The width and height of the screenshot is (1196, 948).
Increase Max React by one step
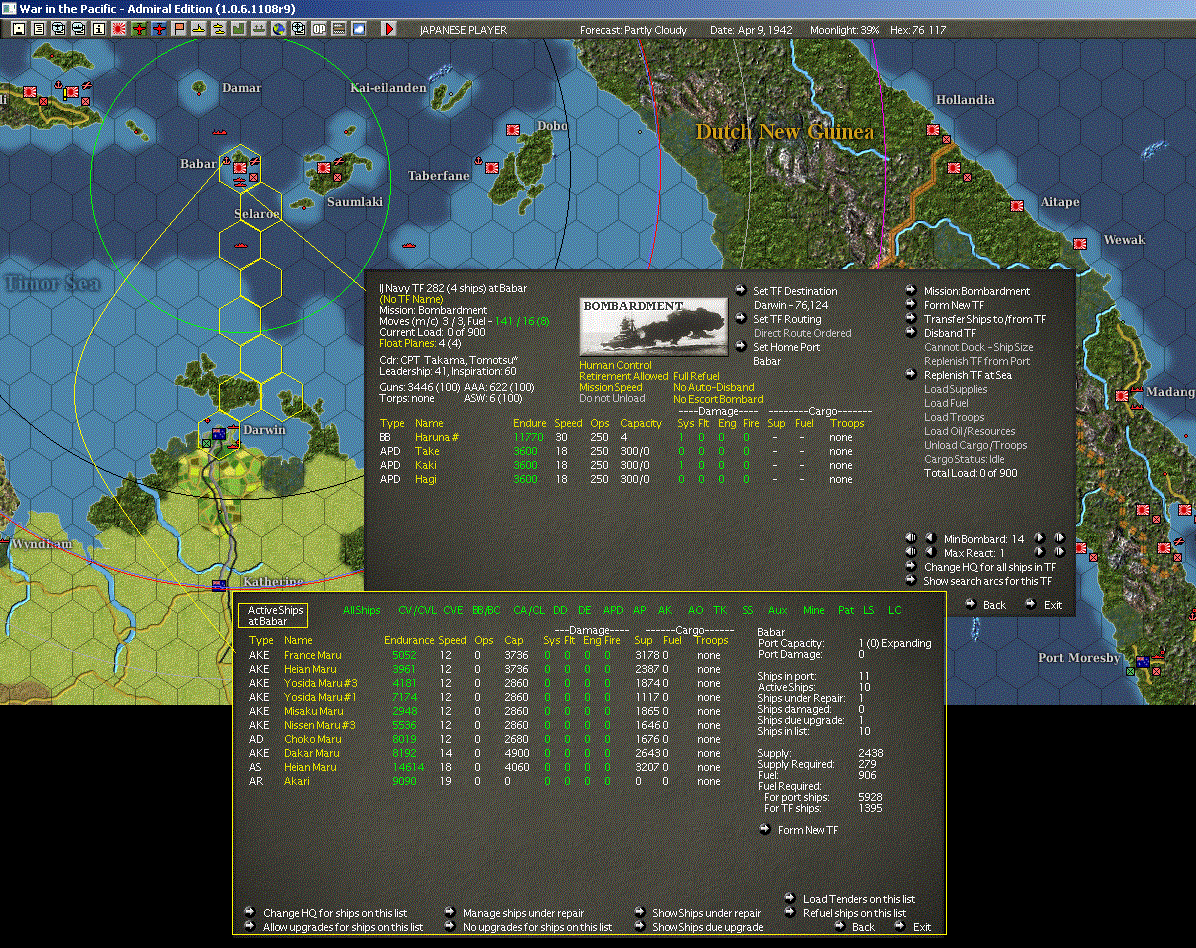pyautogui.click(x=1040, y=551)
